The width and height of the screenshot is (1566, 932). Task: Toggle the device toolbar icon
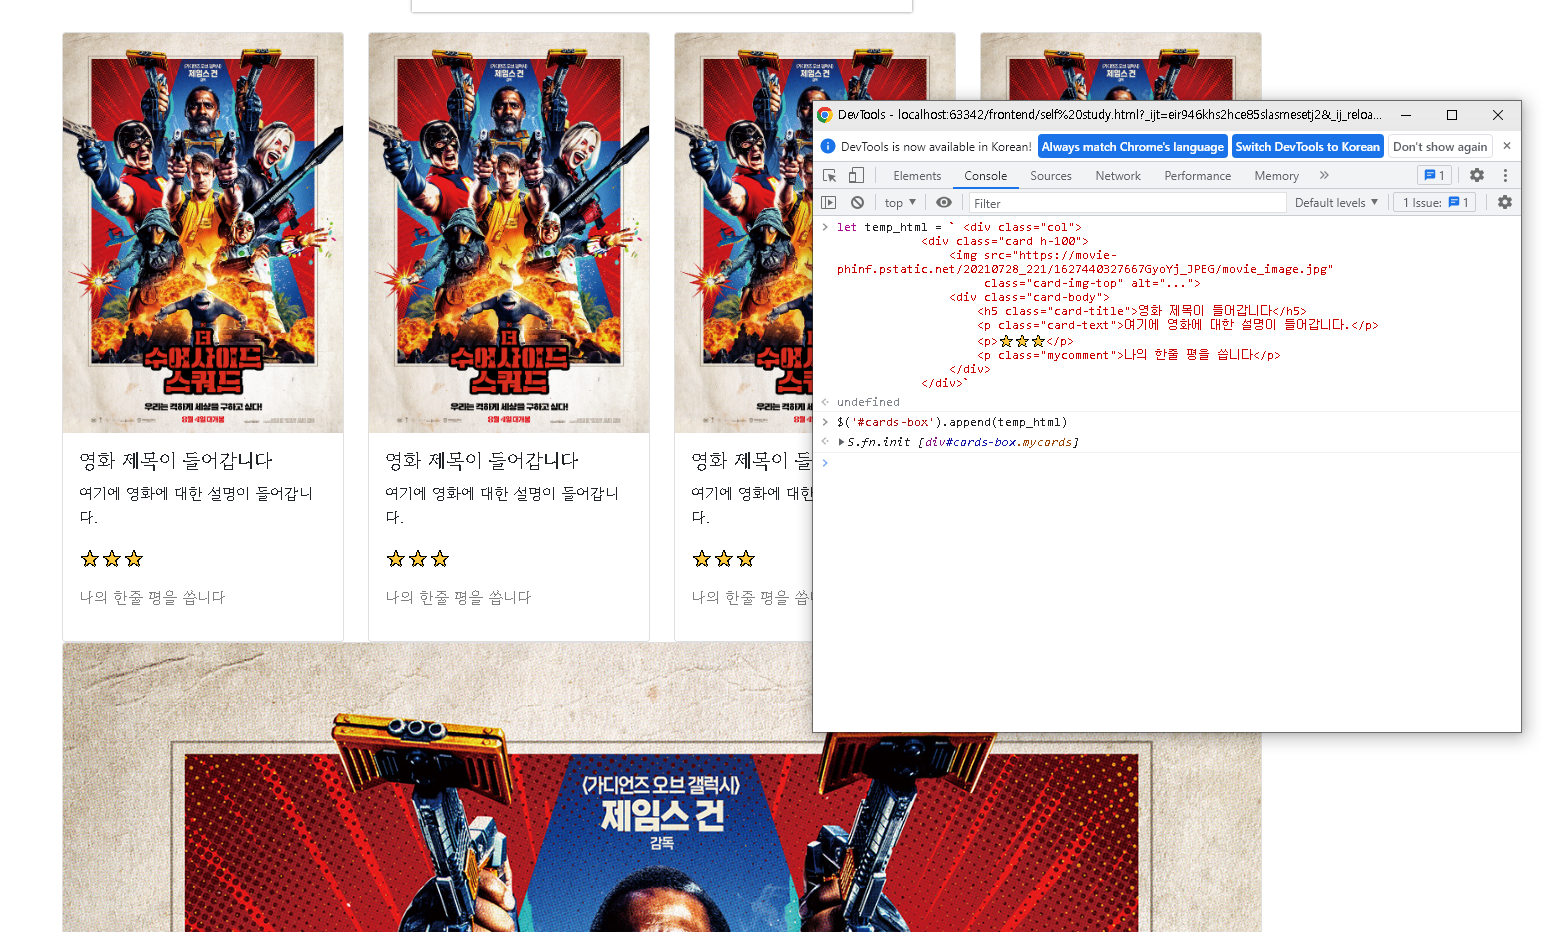[x=856, y=175]
